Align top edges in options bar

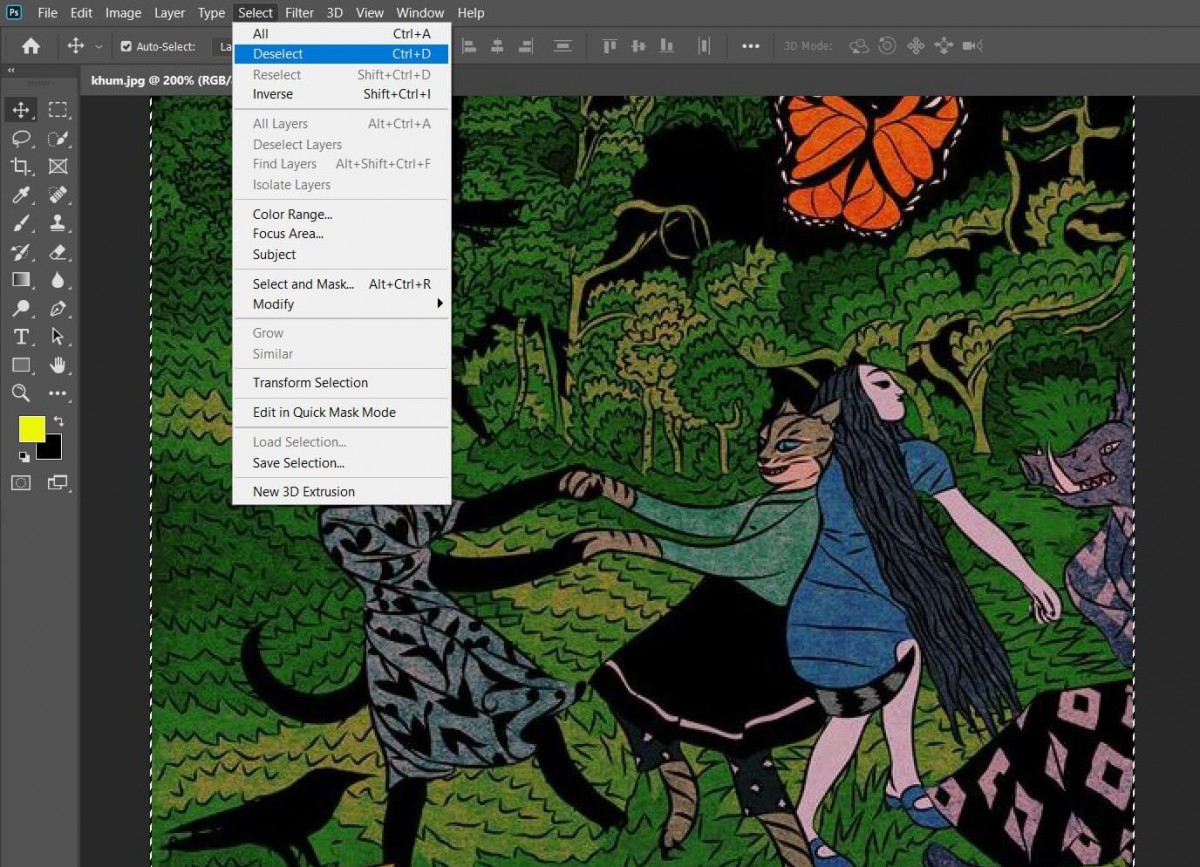[x=609, y=46]
